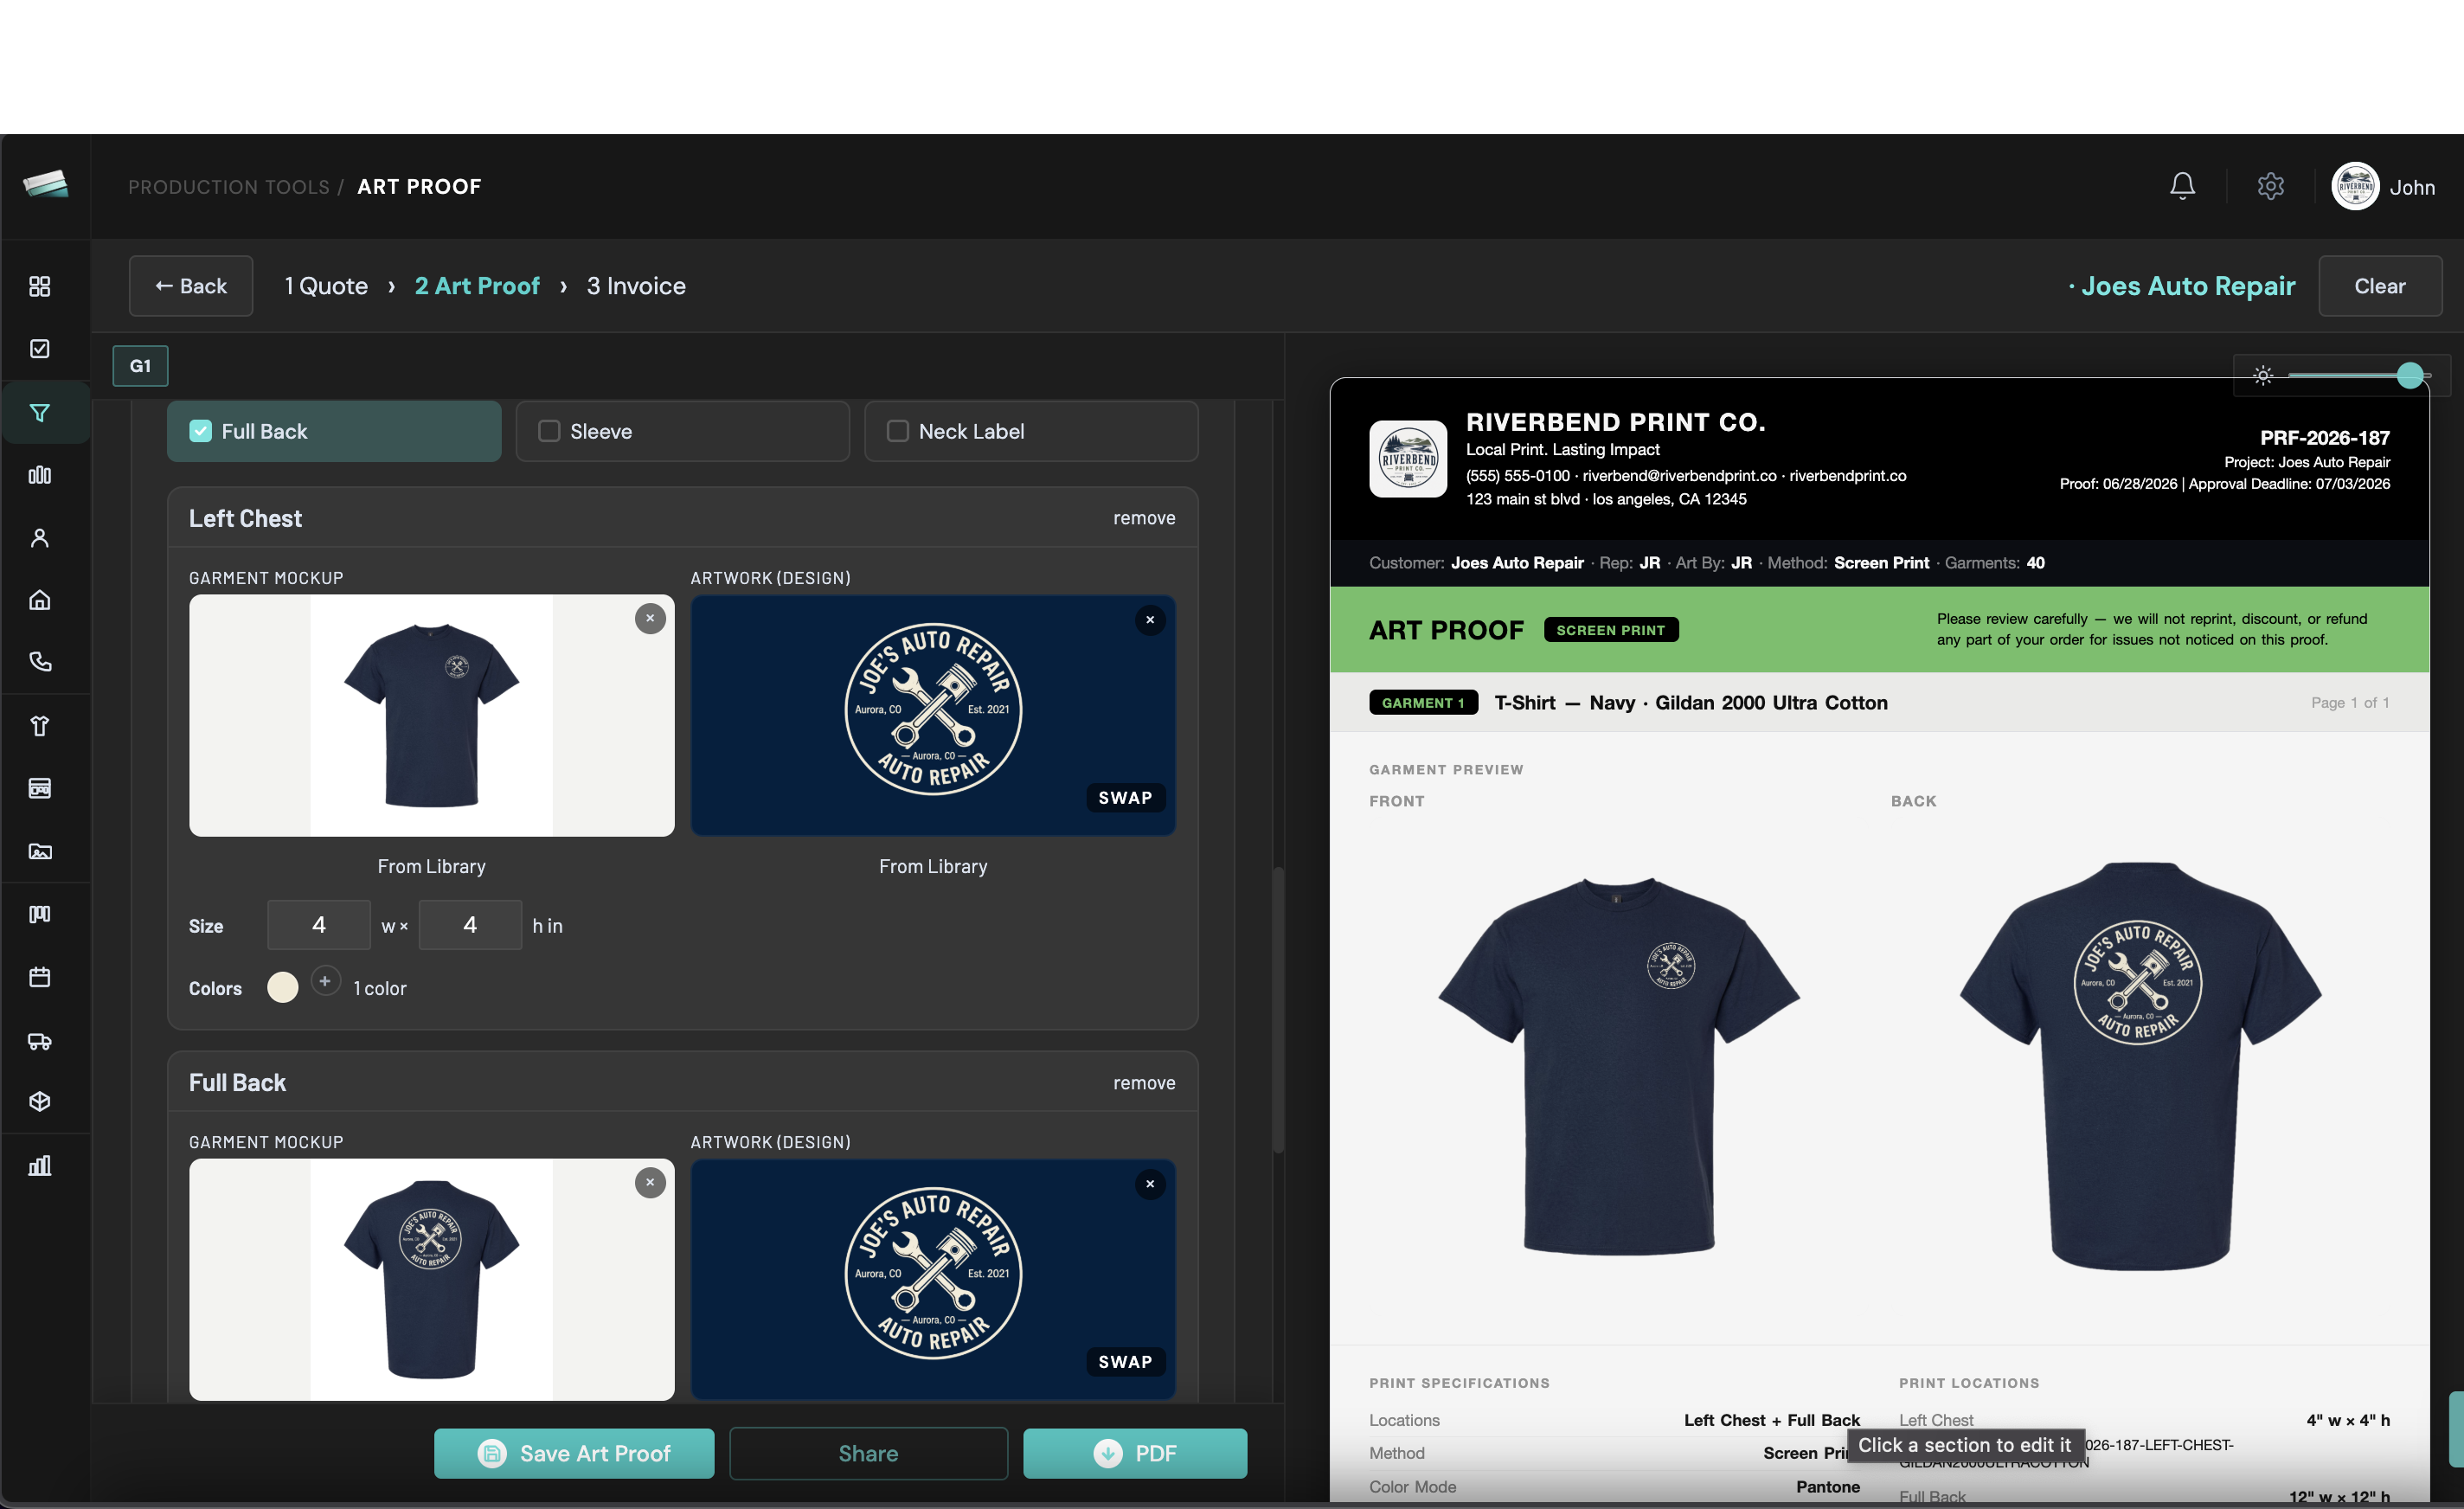
Task: Open the calendar icon in sidebar
Action: click(x=40, y=977)
